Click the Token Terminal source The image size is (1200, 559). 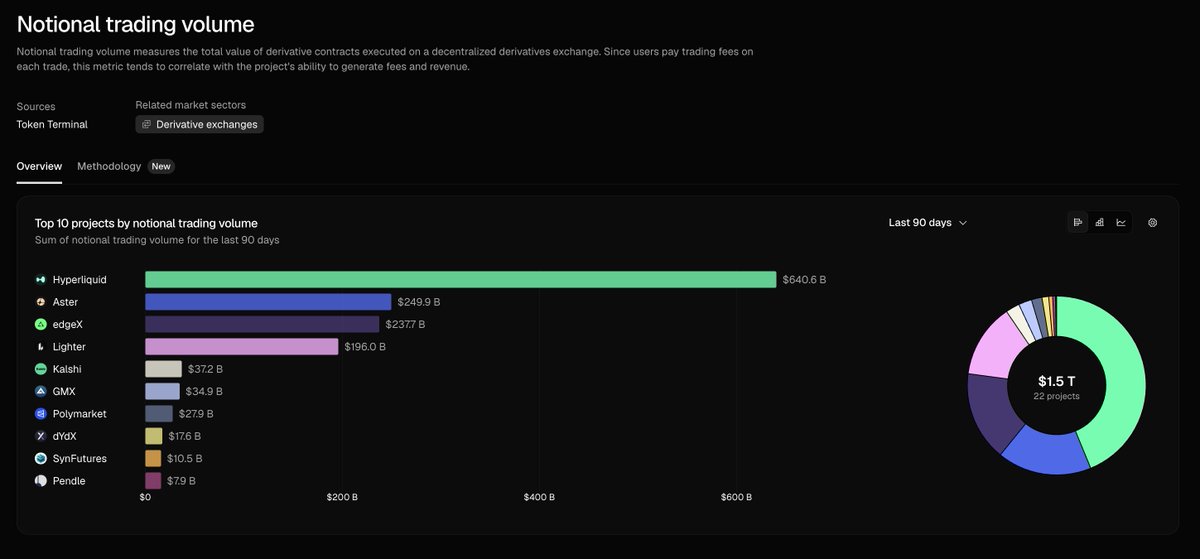(x=52, y=125)
